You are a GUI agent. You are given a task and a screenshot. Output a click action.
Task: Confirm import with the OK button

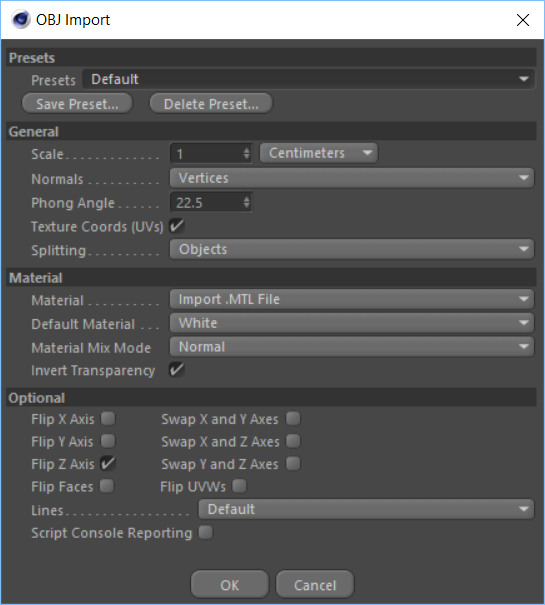coord(230,585)
